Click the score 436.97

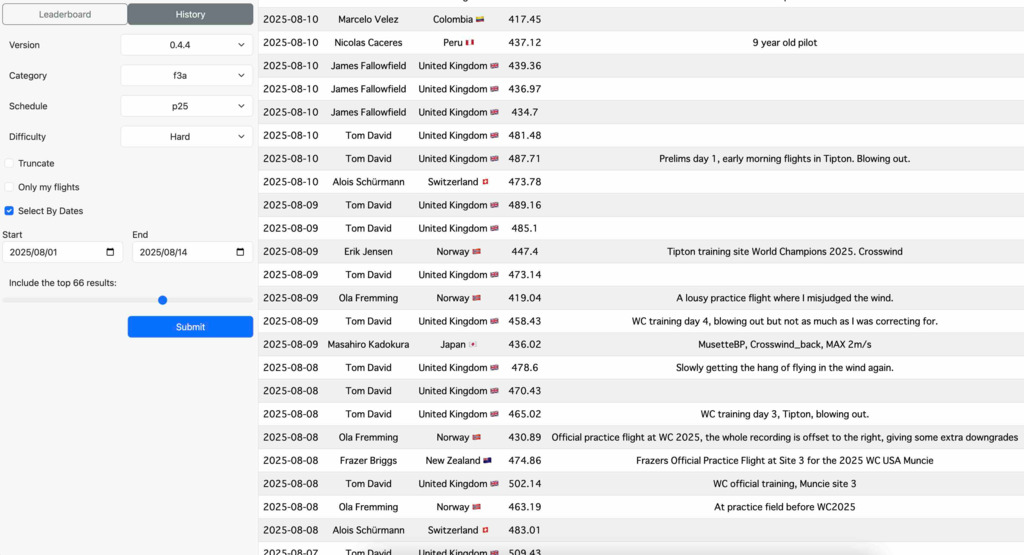coord(524,89)
